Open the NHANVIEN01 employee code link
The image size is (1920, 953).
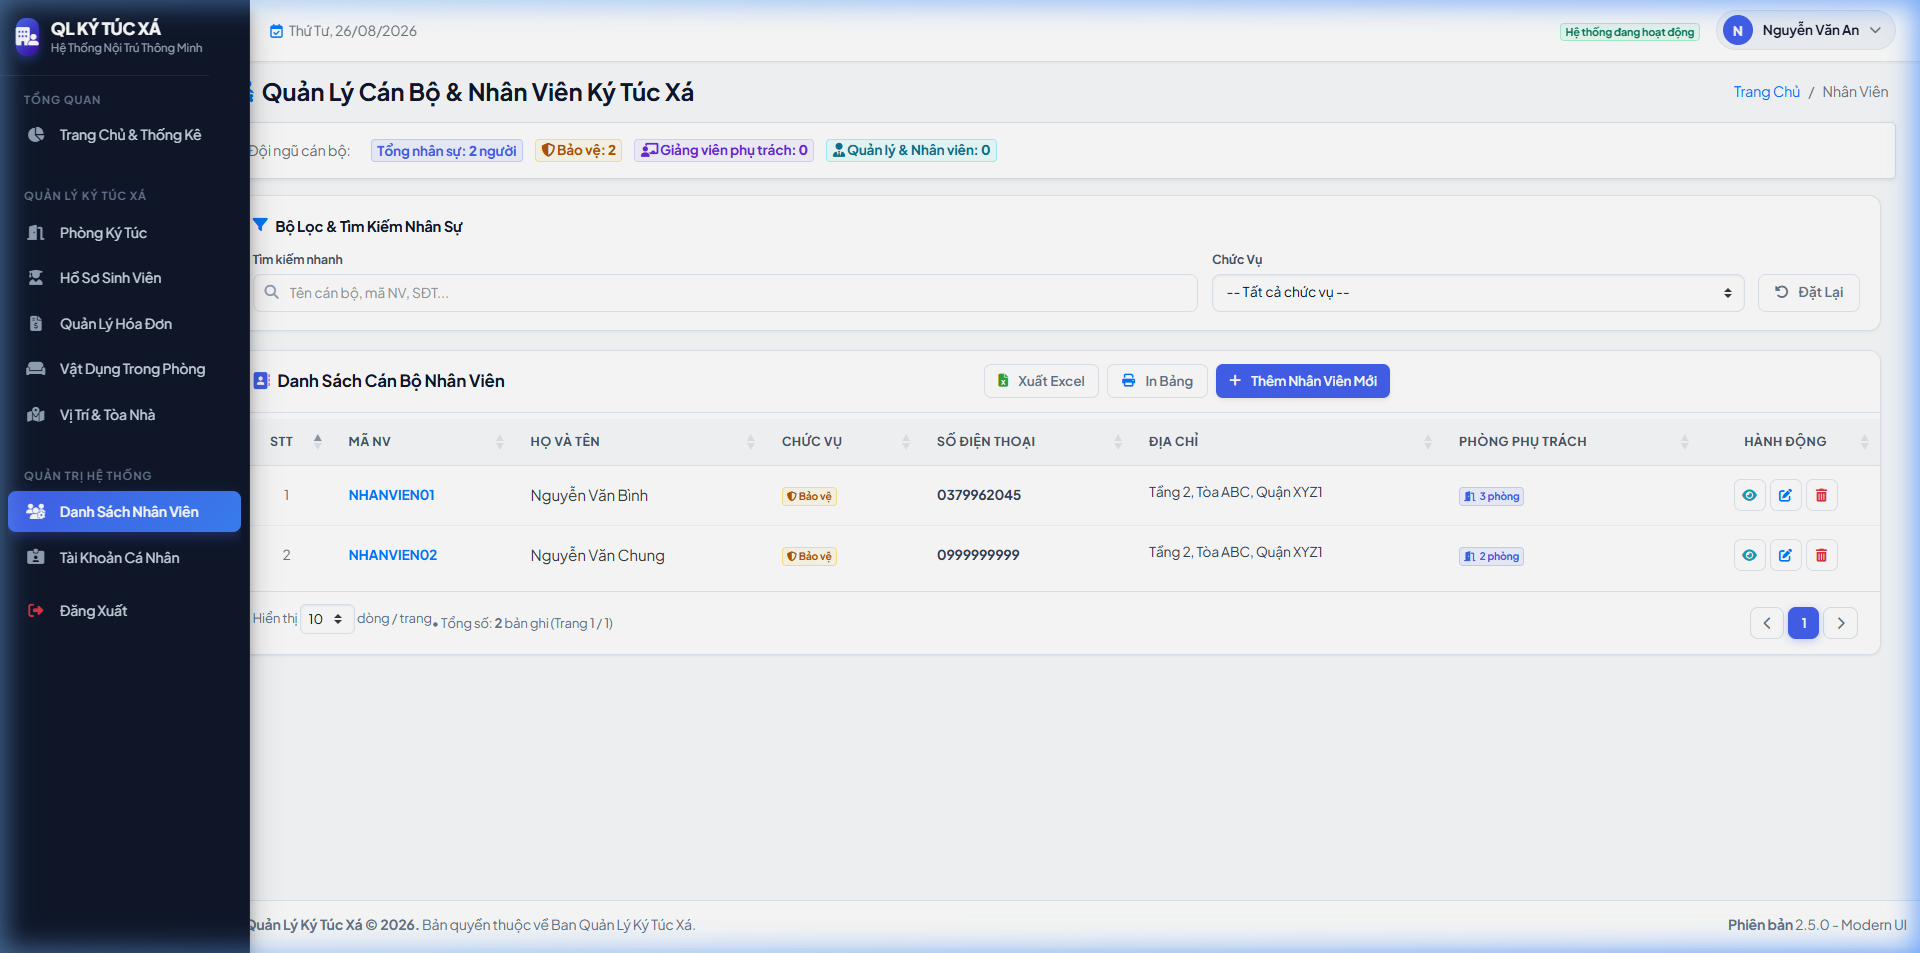[x=391, y=495]
